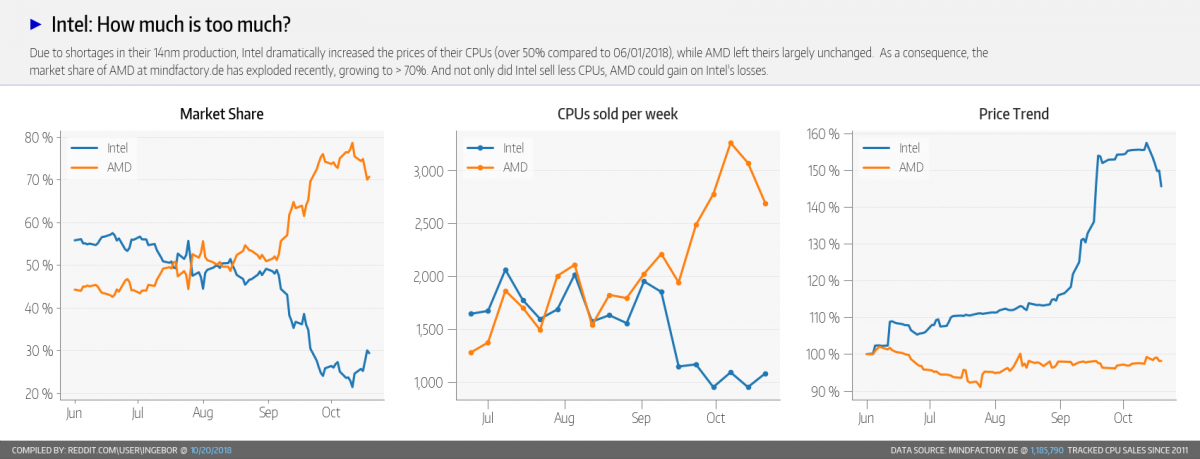Click the CPUs sold per week chart title
Image resolution: width=1200 pixels, height=459 pixels.
click(617, 114)
